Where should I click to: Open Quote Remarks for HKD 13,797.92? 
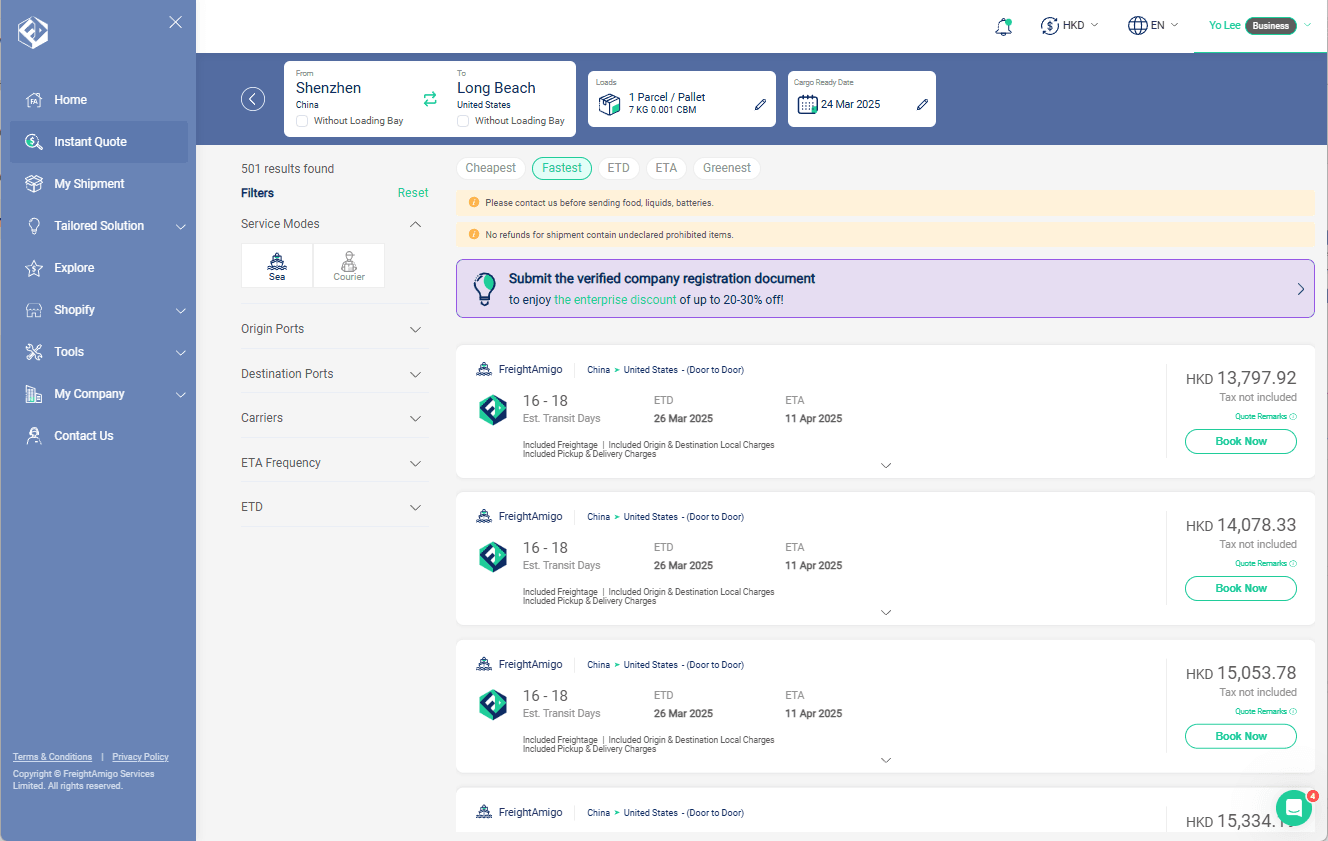pyautogui.click(x=1265, y=417)
